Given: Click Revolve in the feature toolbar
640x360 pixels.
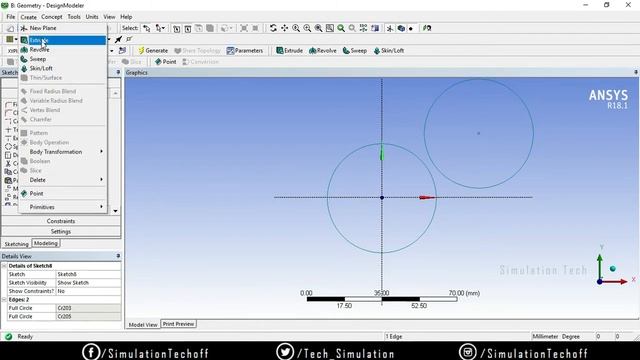Looking at the screenshot, I should point(323,51).
